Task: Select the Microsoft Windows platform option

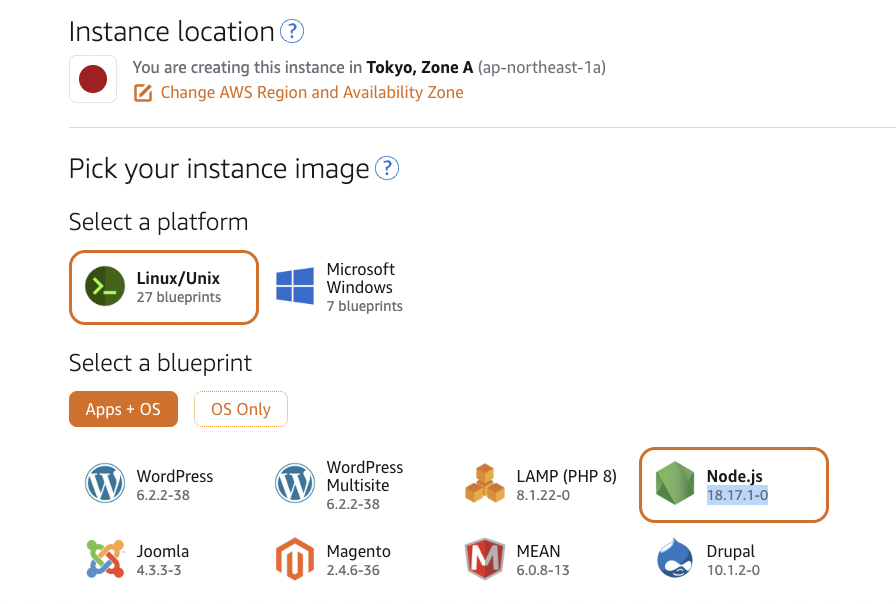Action: 340,287
